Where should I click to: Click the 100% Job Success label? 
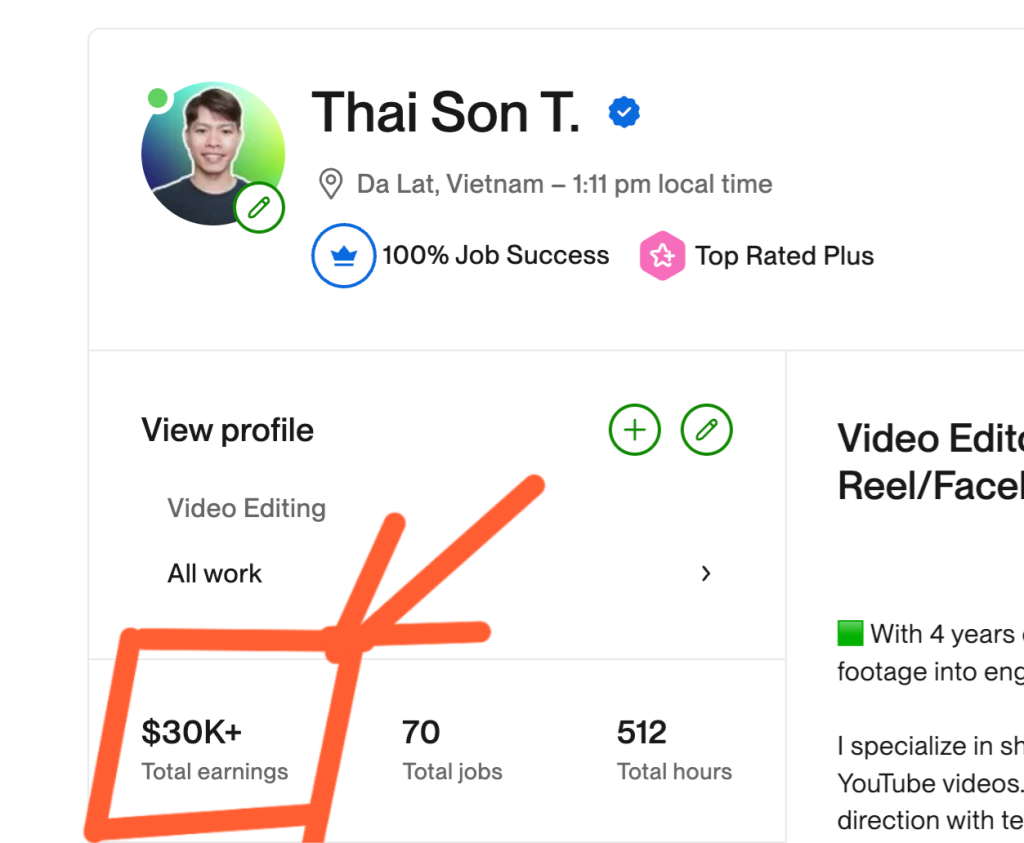tap(495, 256)
